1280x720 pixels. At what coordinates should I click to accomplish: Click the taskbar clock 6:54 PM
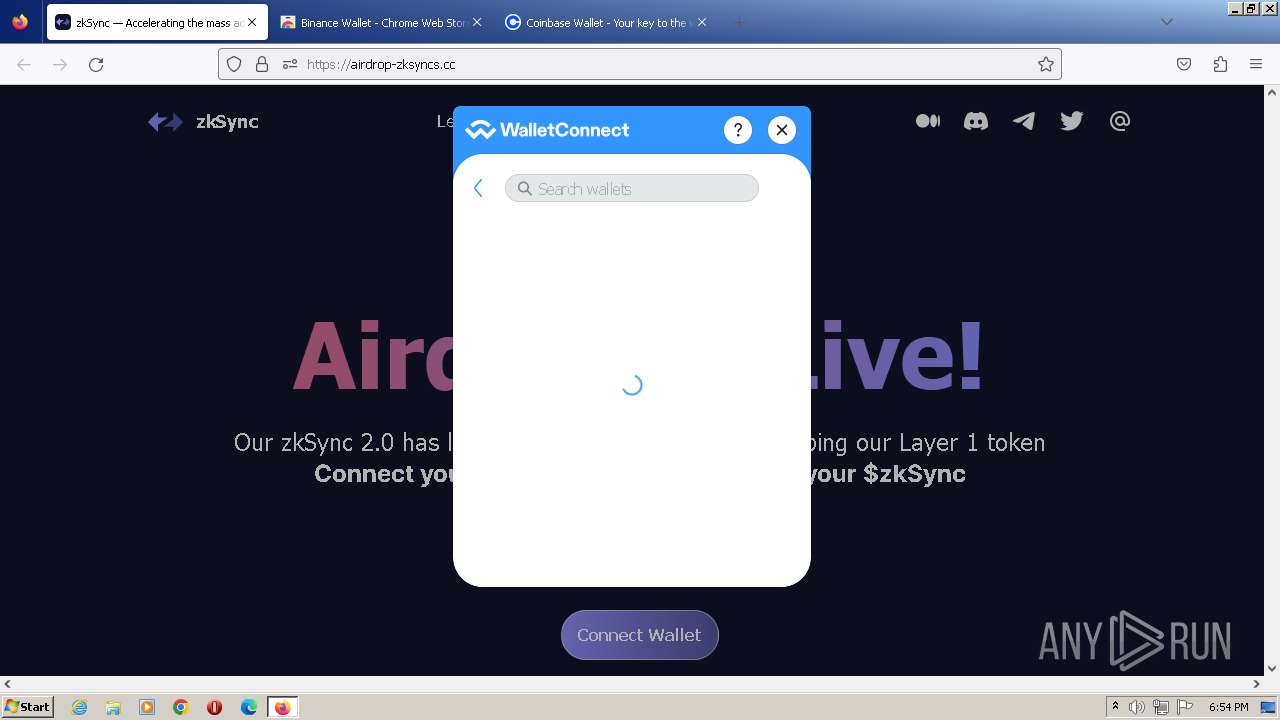pos(1228,707)
